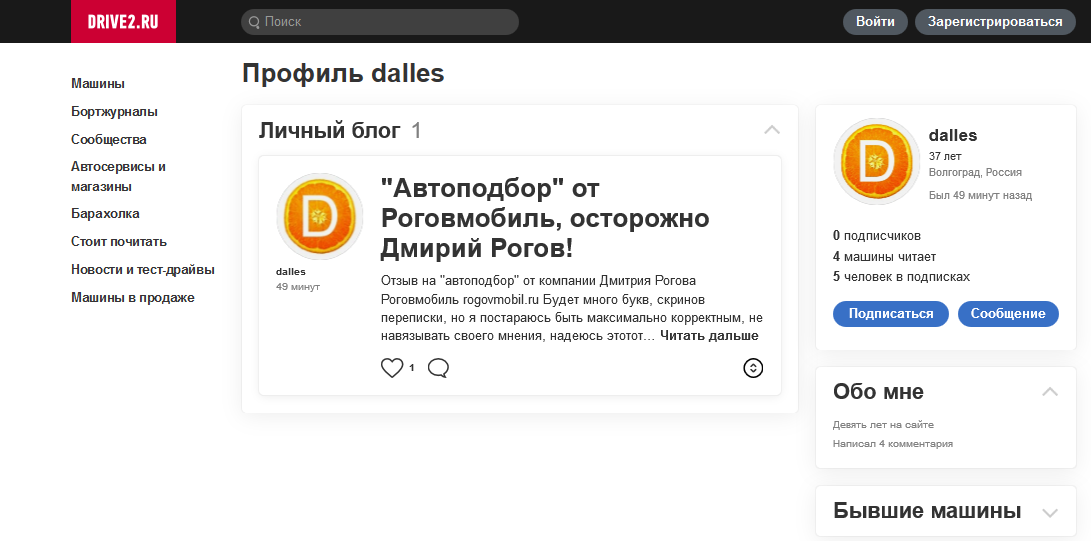
Task: Open dalles avatar in the profile card
Action: point(876,162)
